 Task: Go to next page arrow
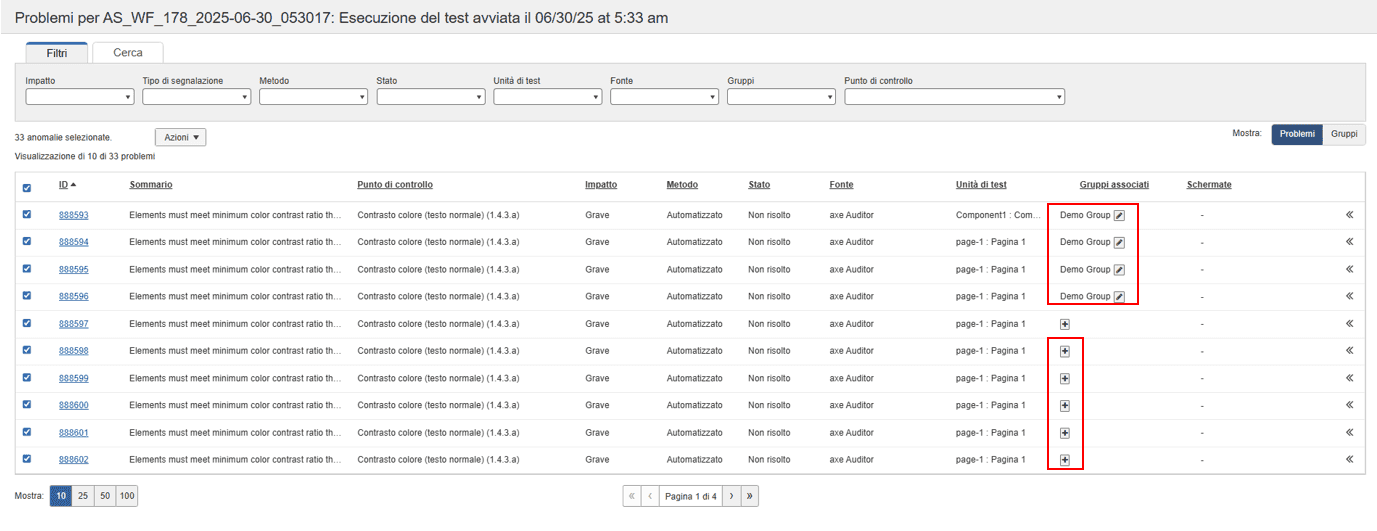731,496
